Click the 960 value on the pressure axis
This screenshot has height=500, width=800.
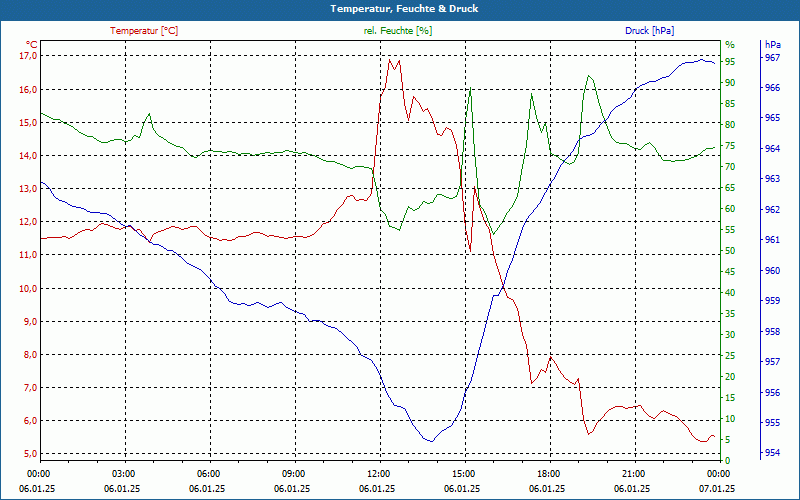pos(772,270)
